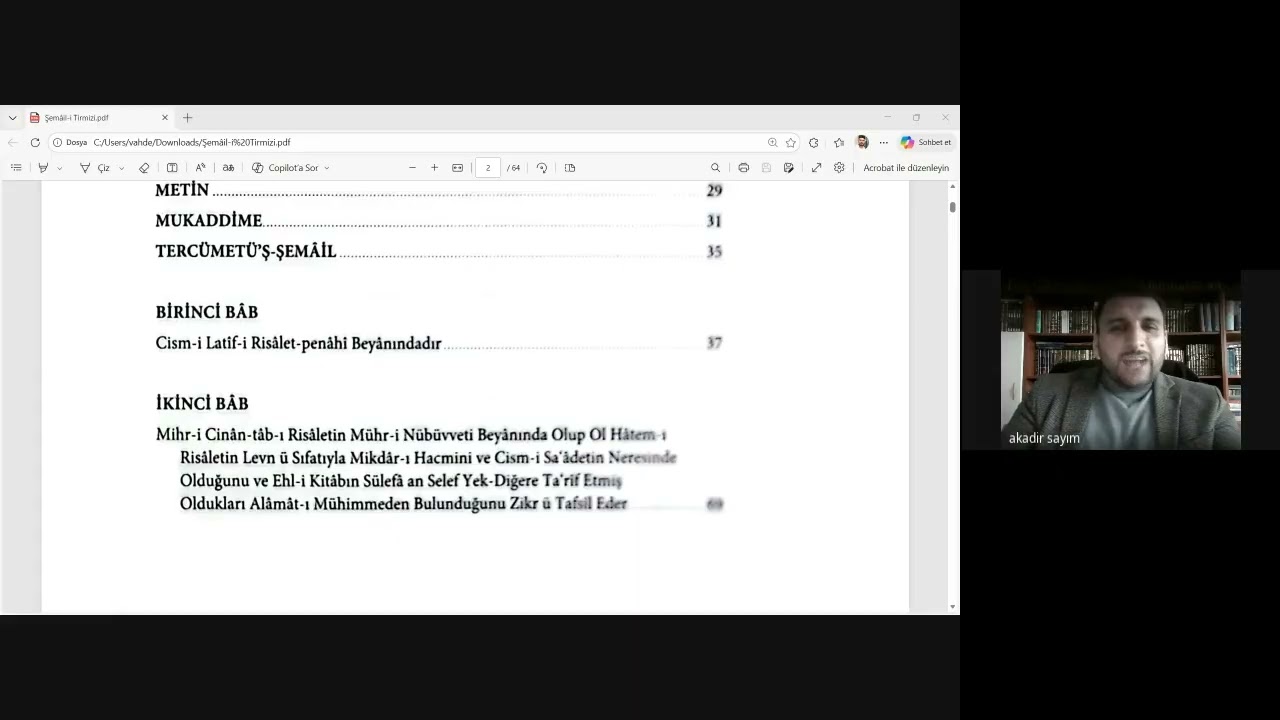Viewport: 1280px width, 720px height.
Task: Enter full screen with expand arrows icon
Action: [x=816, y=168]
